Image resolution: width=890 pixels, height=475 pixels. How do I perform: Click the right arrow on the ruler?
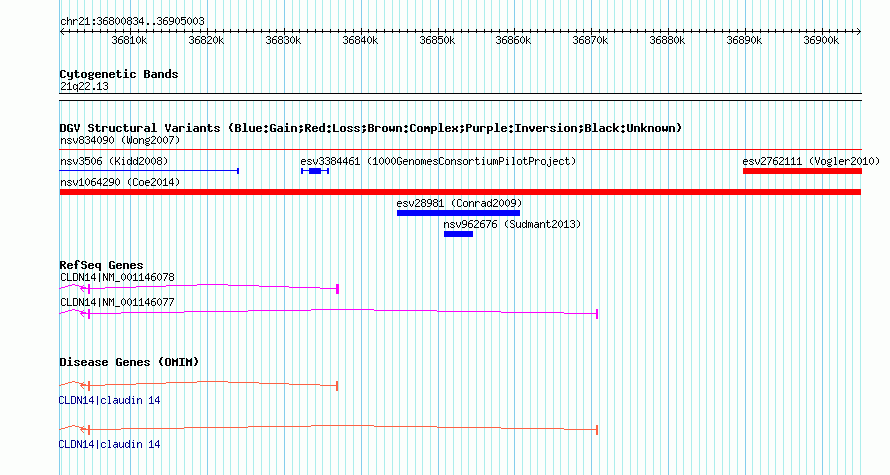tap(859, 32)
